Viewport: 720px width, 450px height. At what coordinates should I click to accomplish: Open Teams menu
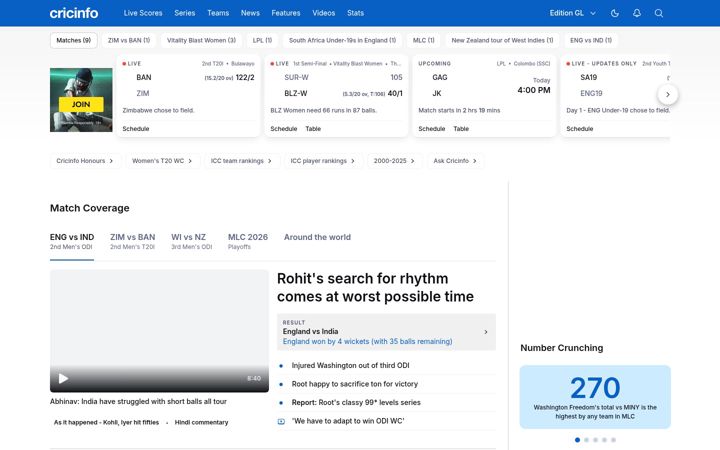pos(218,13)
